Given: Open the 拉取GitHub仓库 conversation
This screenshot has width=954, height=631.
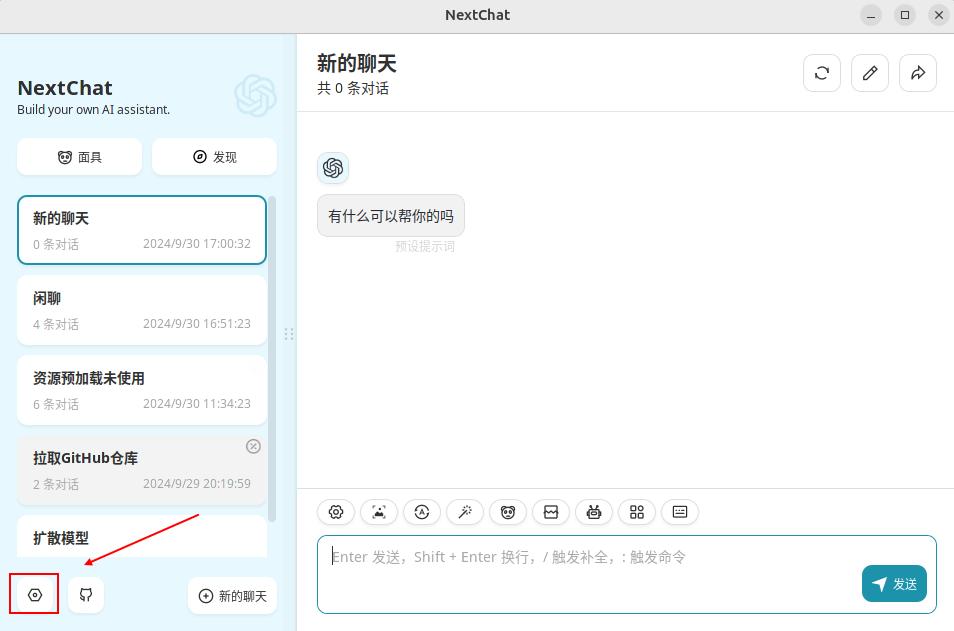Looking at the screenshot, I should click(x=142, y=470).
